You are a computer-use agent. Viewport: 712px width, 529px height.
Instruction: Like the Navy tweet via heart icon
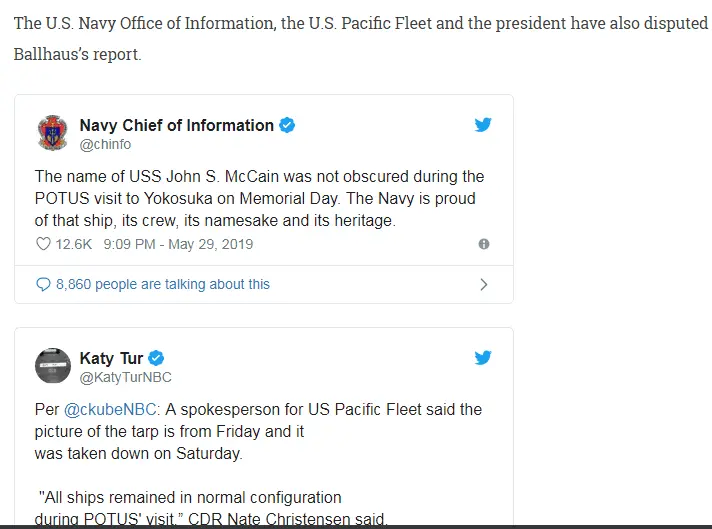(x=43, y=244)
